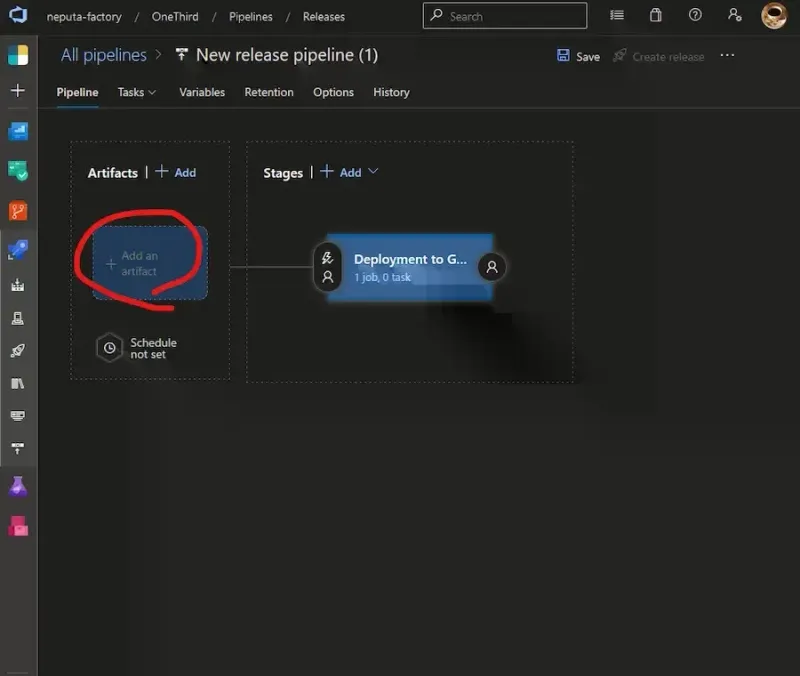Click the Add an artifact box
The image size is (800, 676).
[149, 263]
